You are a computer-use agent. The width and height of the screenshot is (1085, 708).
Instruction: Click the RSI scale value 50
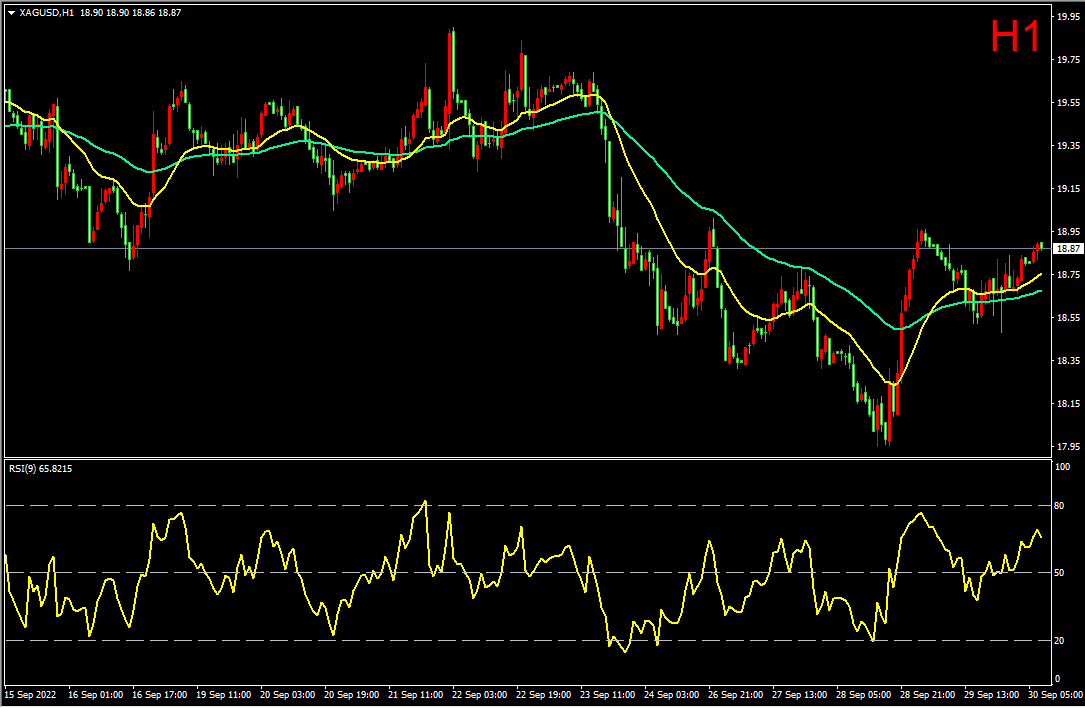tap(1059, 573)
